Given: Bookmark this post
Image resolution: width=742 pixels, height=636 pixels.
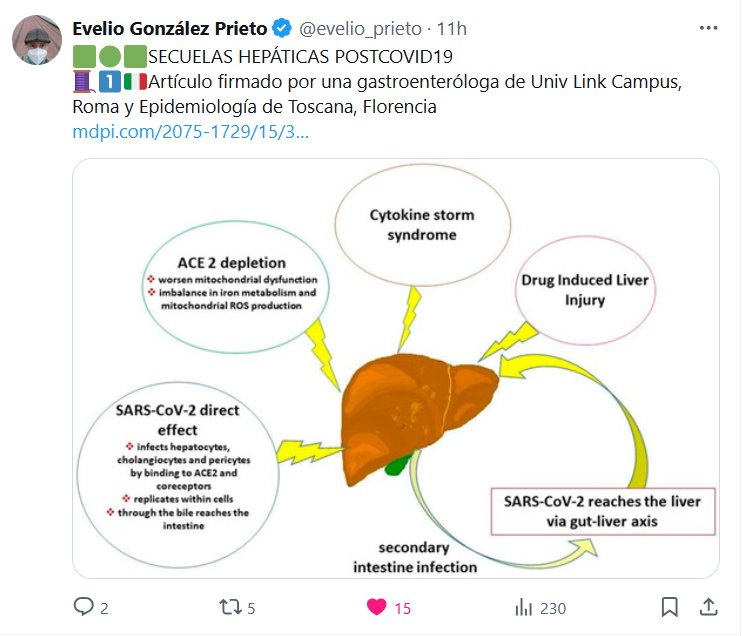Looking at the screenshot, I should click(670, 607).
